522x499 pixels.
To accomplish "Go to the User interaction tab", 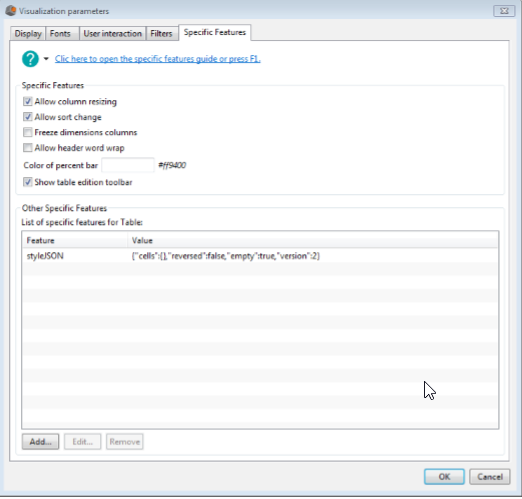I will pyautogui.click(x=113, y=34).
